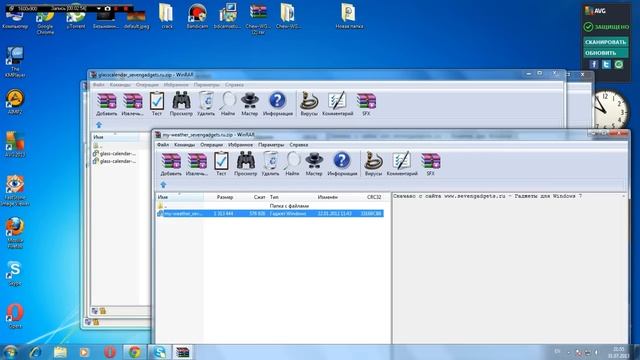Sort by Имя column in my-weather window
Image resolution: width=640 pixels, height=360 pixels.
(x=180, y=197)
